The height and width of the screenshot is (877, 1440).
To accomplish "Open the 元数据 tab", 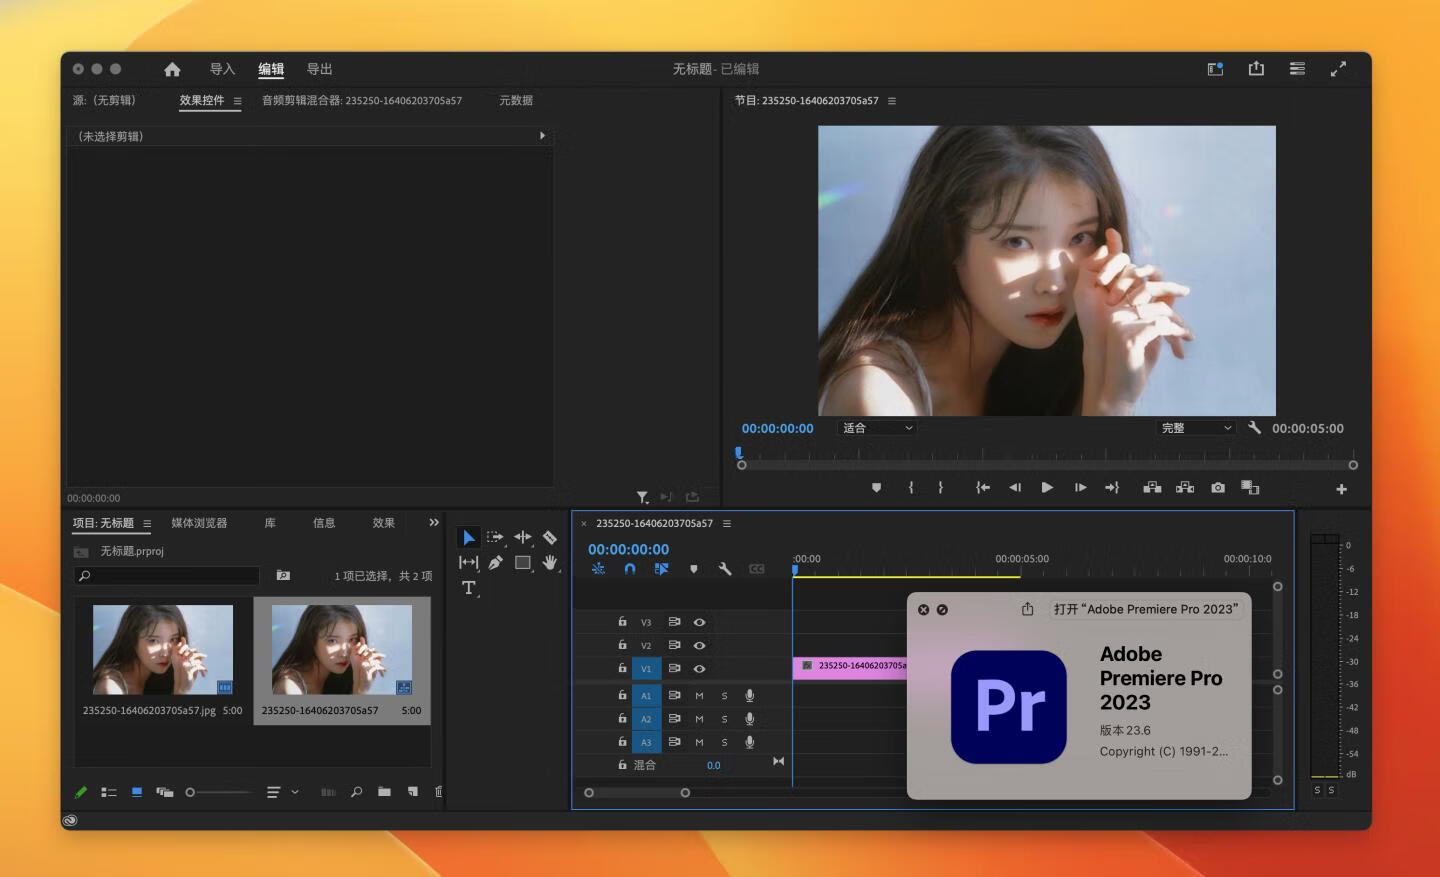I will (x=516, y=101).
